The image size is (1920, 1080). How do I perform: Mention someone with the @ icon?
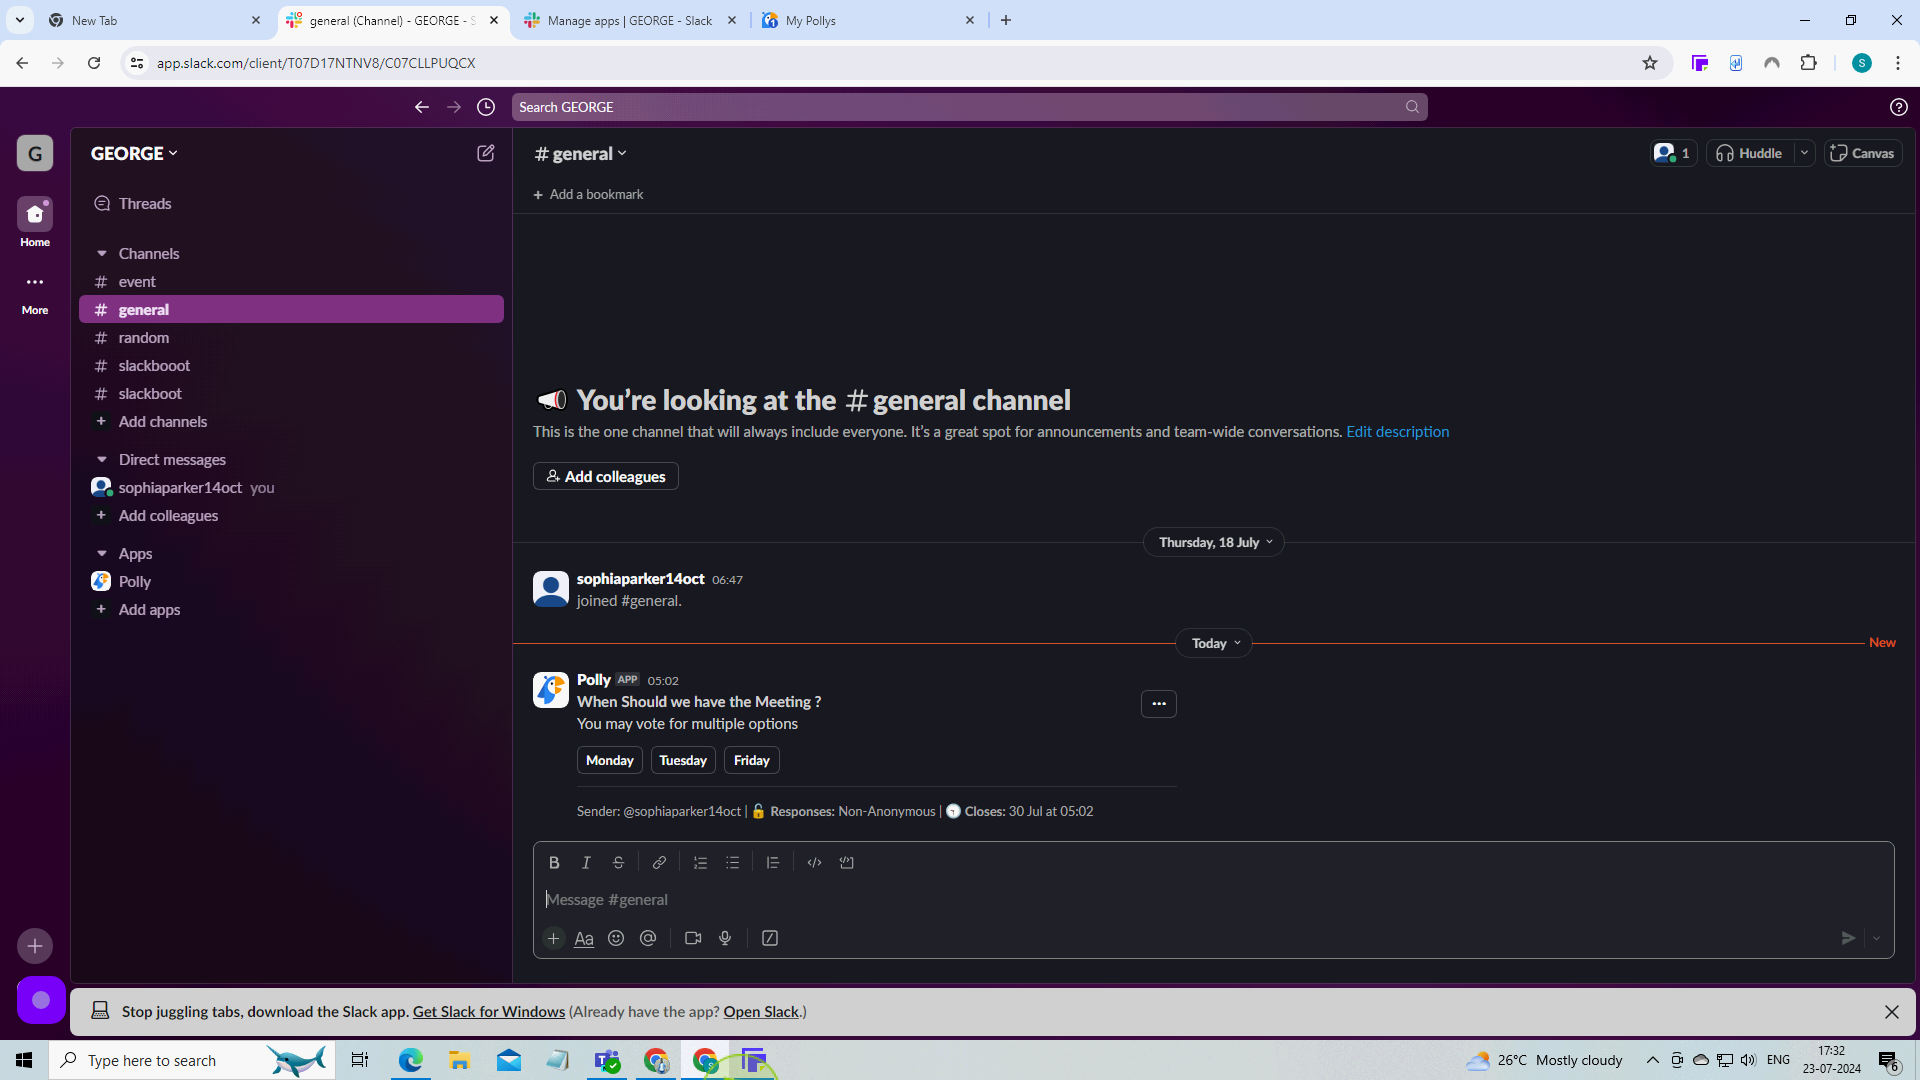pos(648,938)
